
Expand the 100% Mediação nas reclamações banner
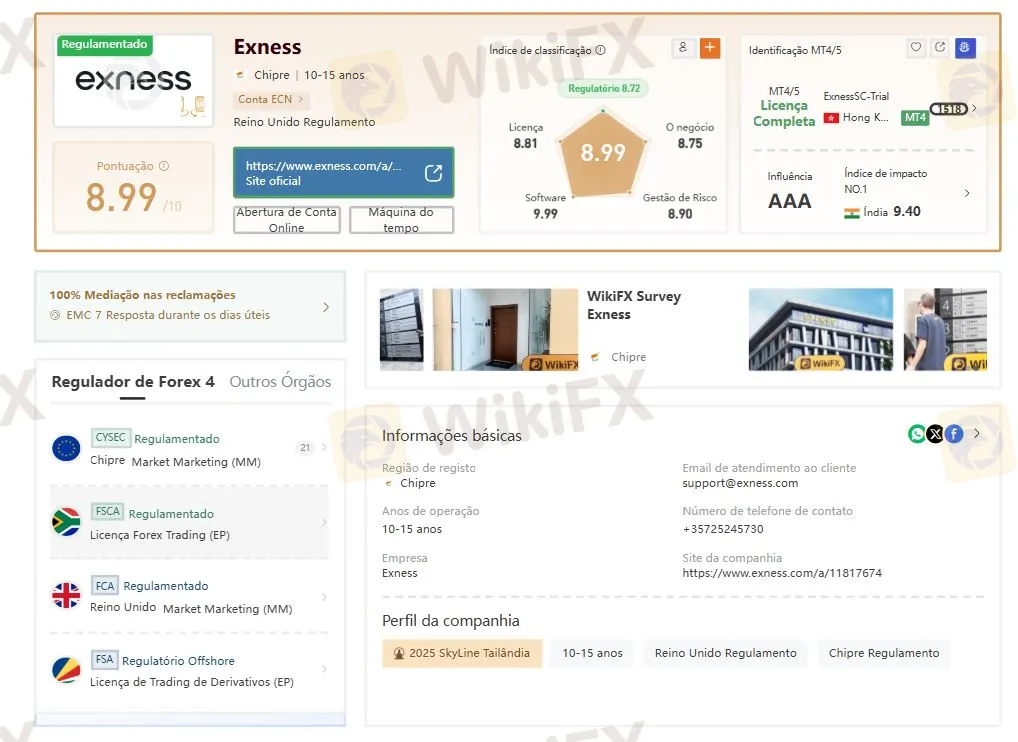(190, 306)
